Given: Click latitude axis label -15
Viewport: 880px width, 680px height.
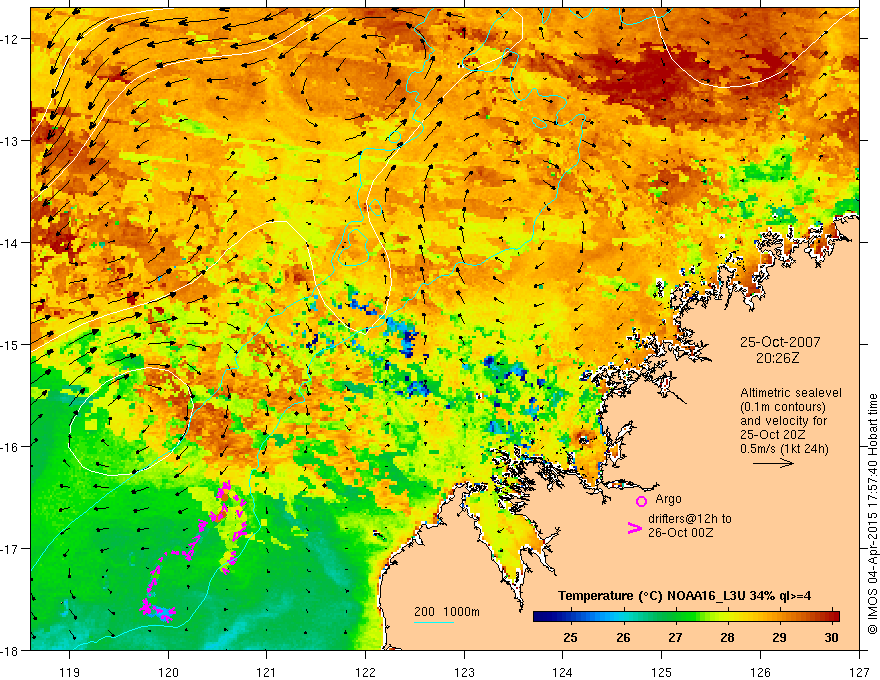Looking at the screenshot, I should coord(12,344).
